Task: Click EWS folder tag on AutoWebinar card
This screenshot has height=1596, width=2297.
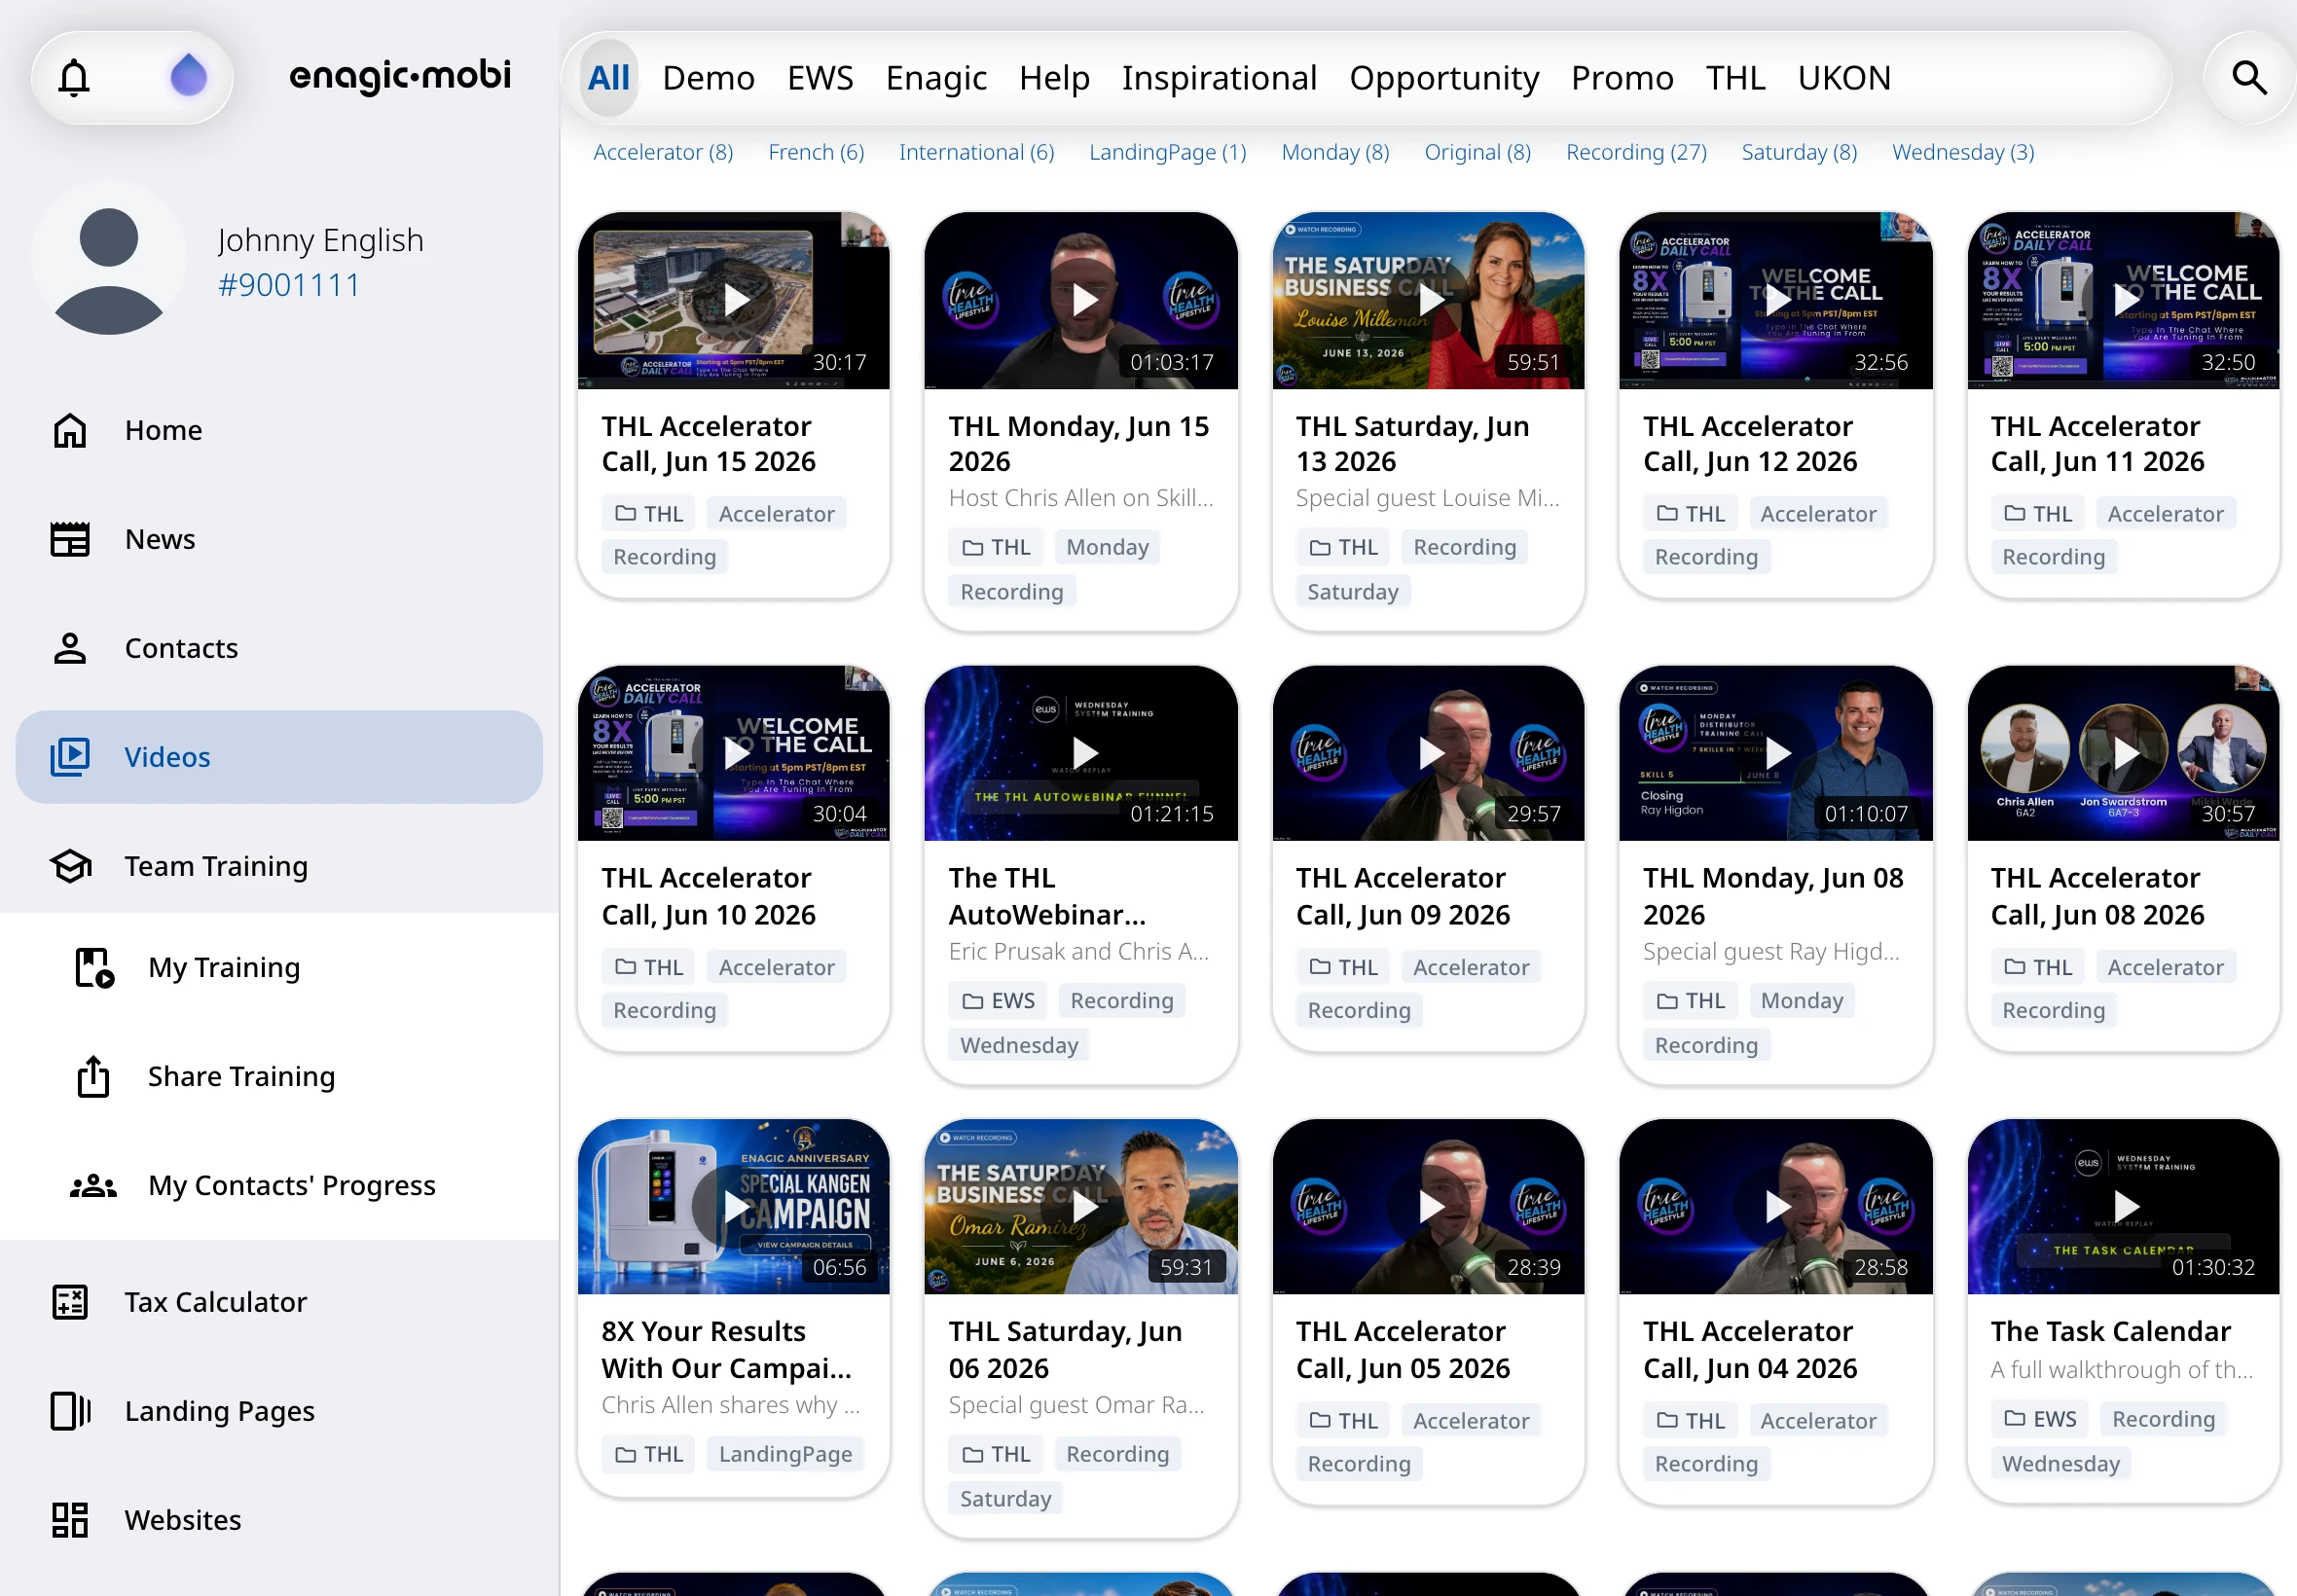Action: (998, 1001)
